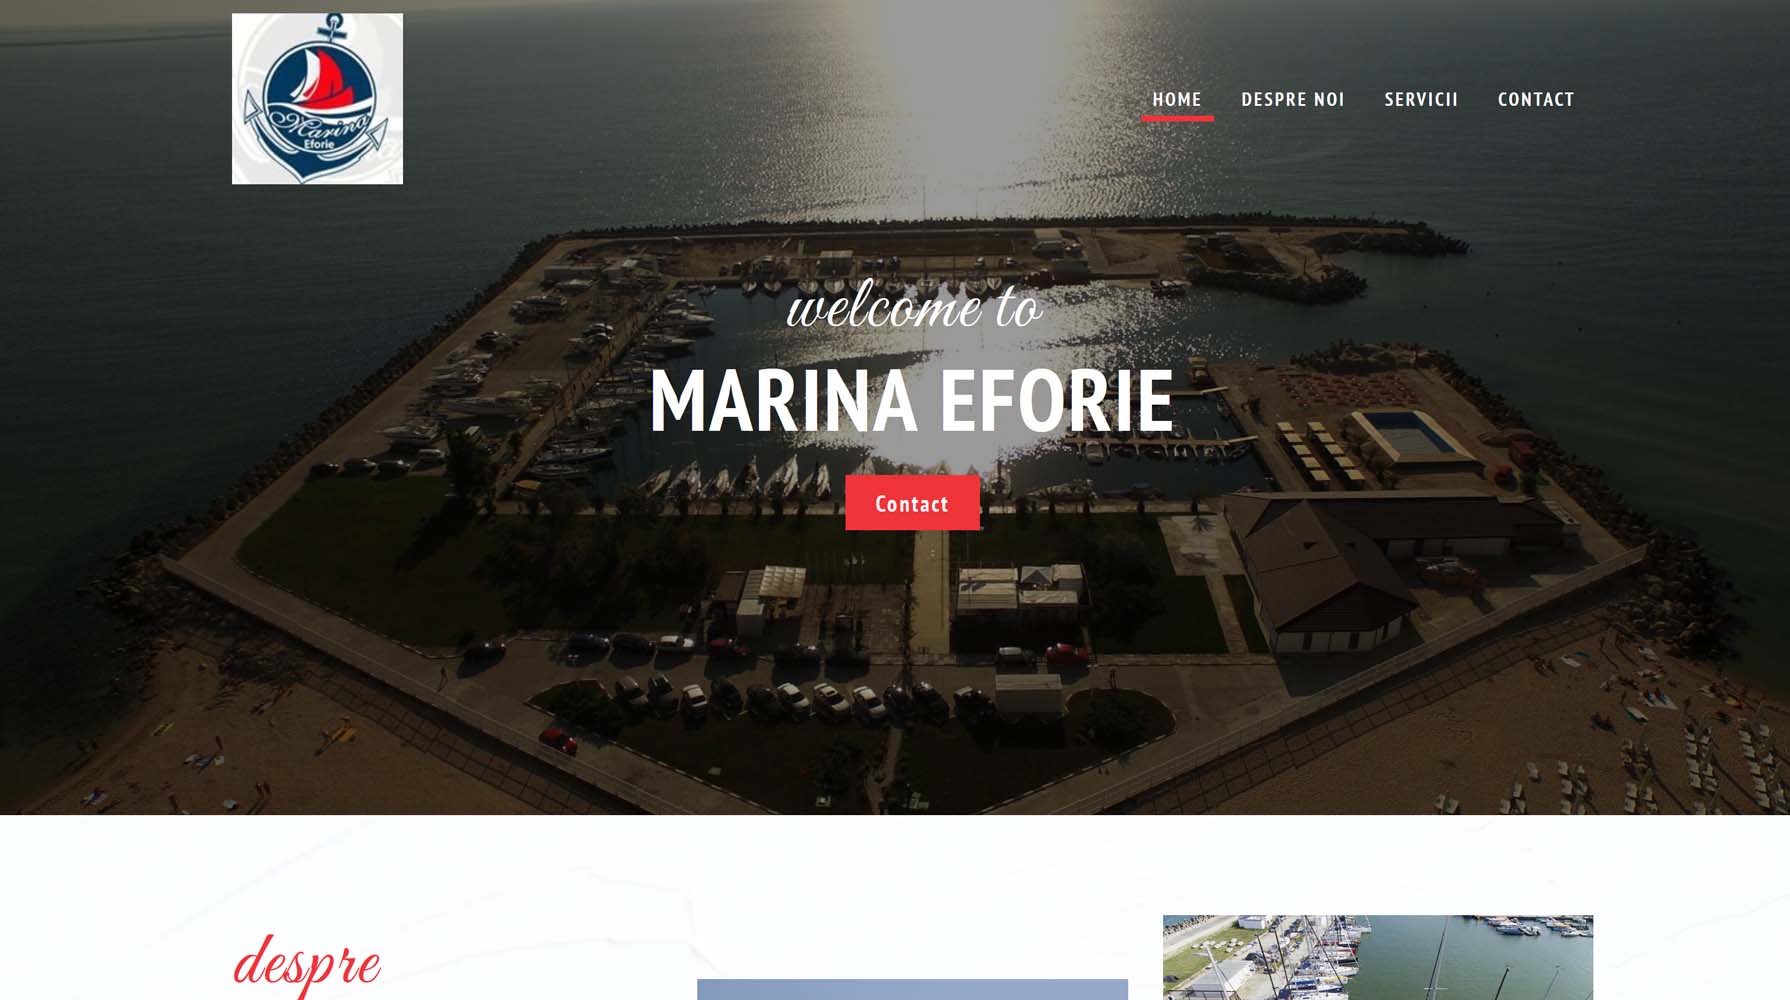This screenshot has width=1790, height=1000.
Task: Click the red Contact button
Action: click(x=912, y=503)
